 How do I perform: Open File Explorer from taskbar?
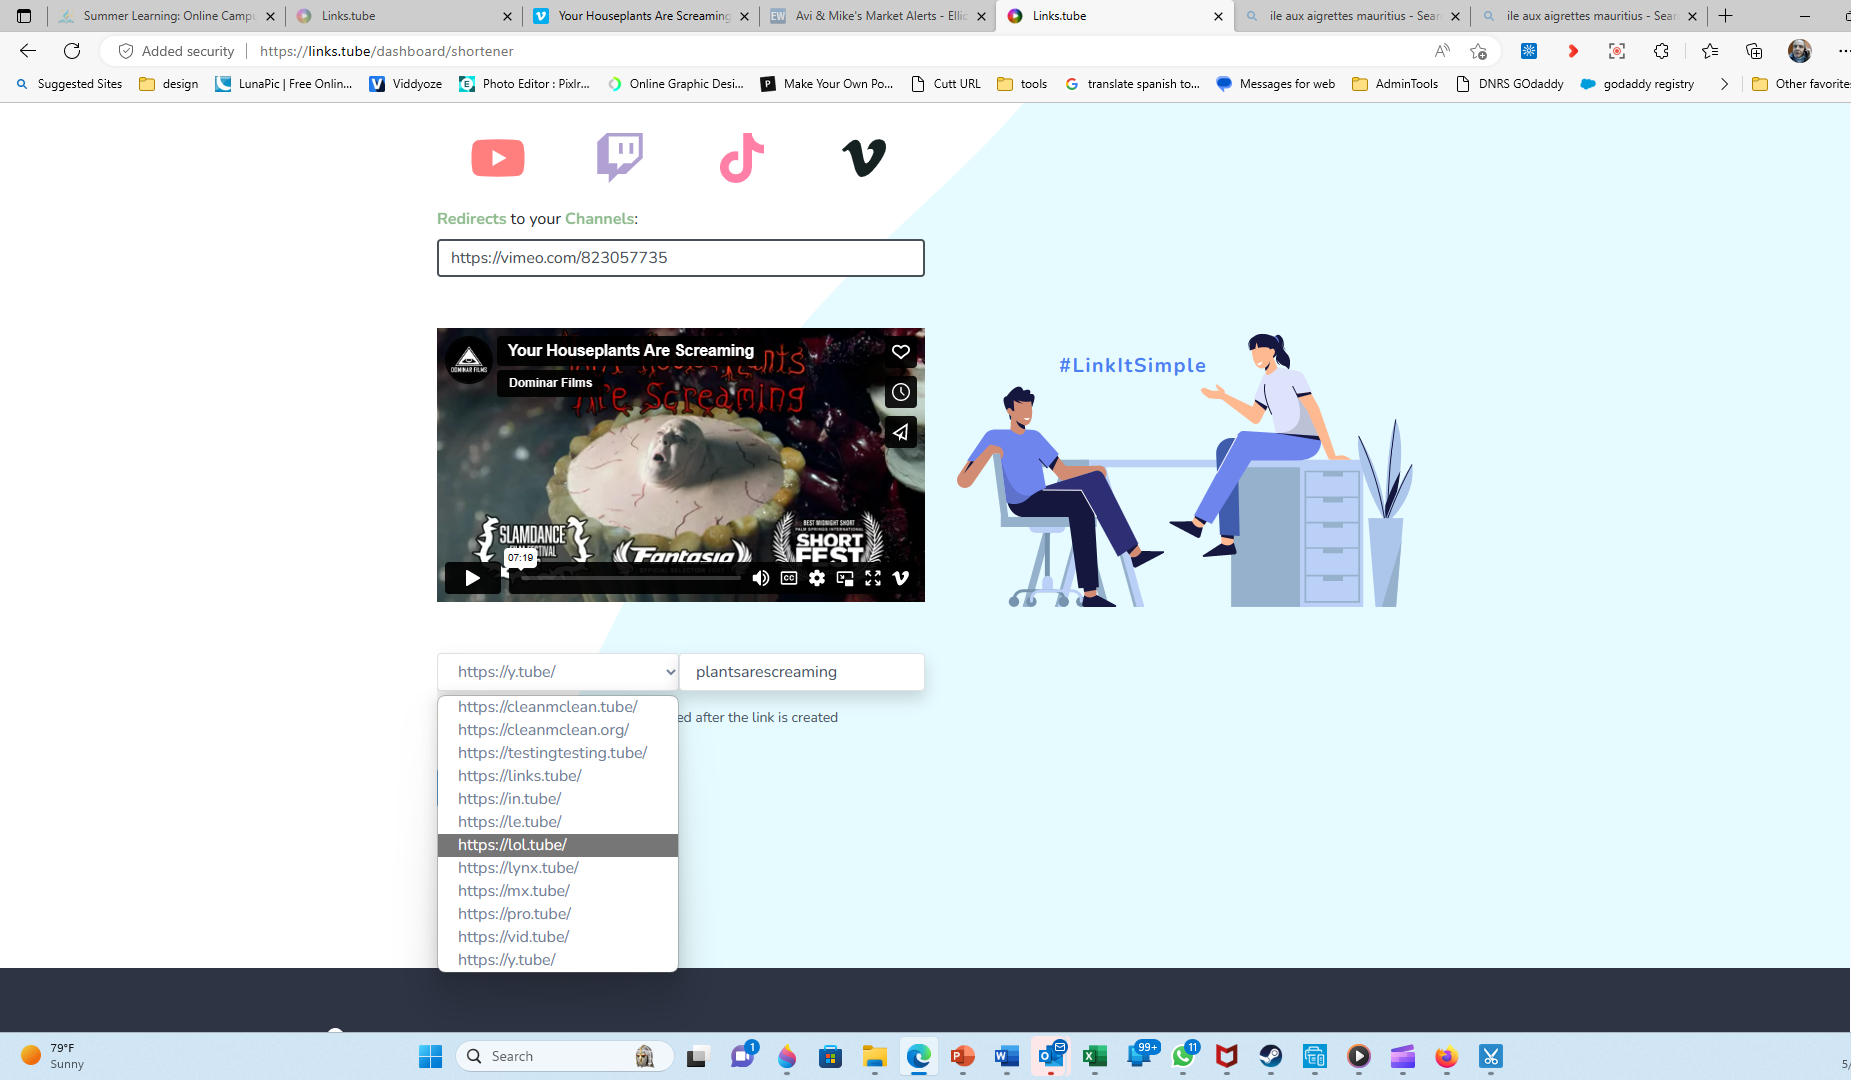(x=875, y=1056)
